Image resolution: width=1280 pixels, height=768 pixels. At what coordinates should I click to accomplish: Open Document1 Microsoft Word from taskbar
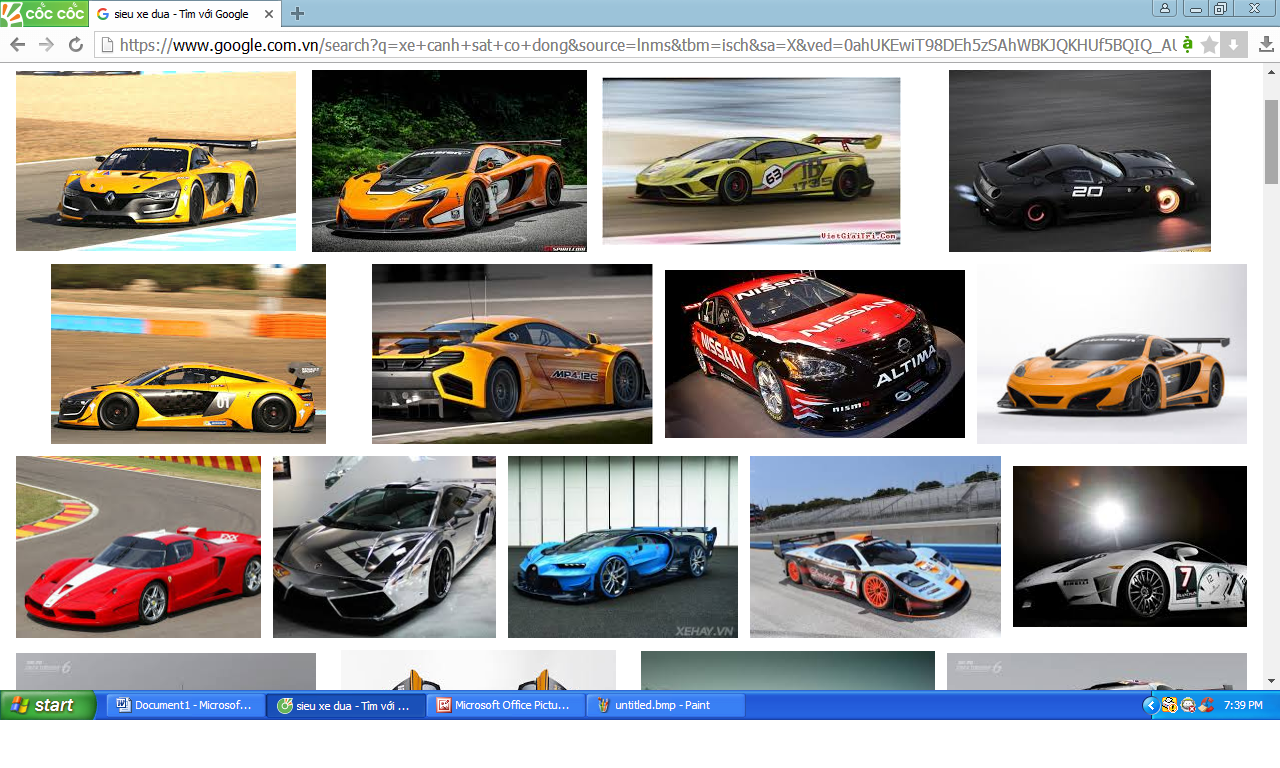point(185,705)
